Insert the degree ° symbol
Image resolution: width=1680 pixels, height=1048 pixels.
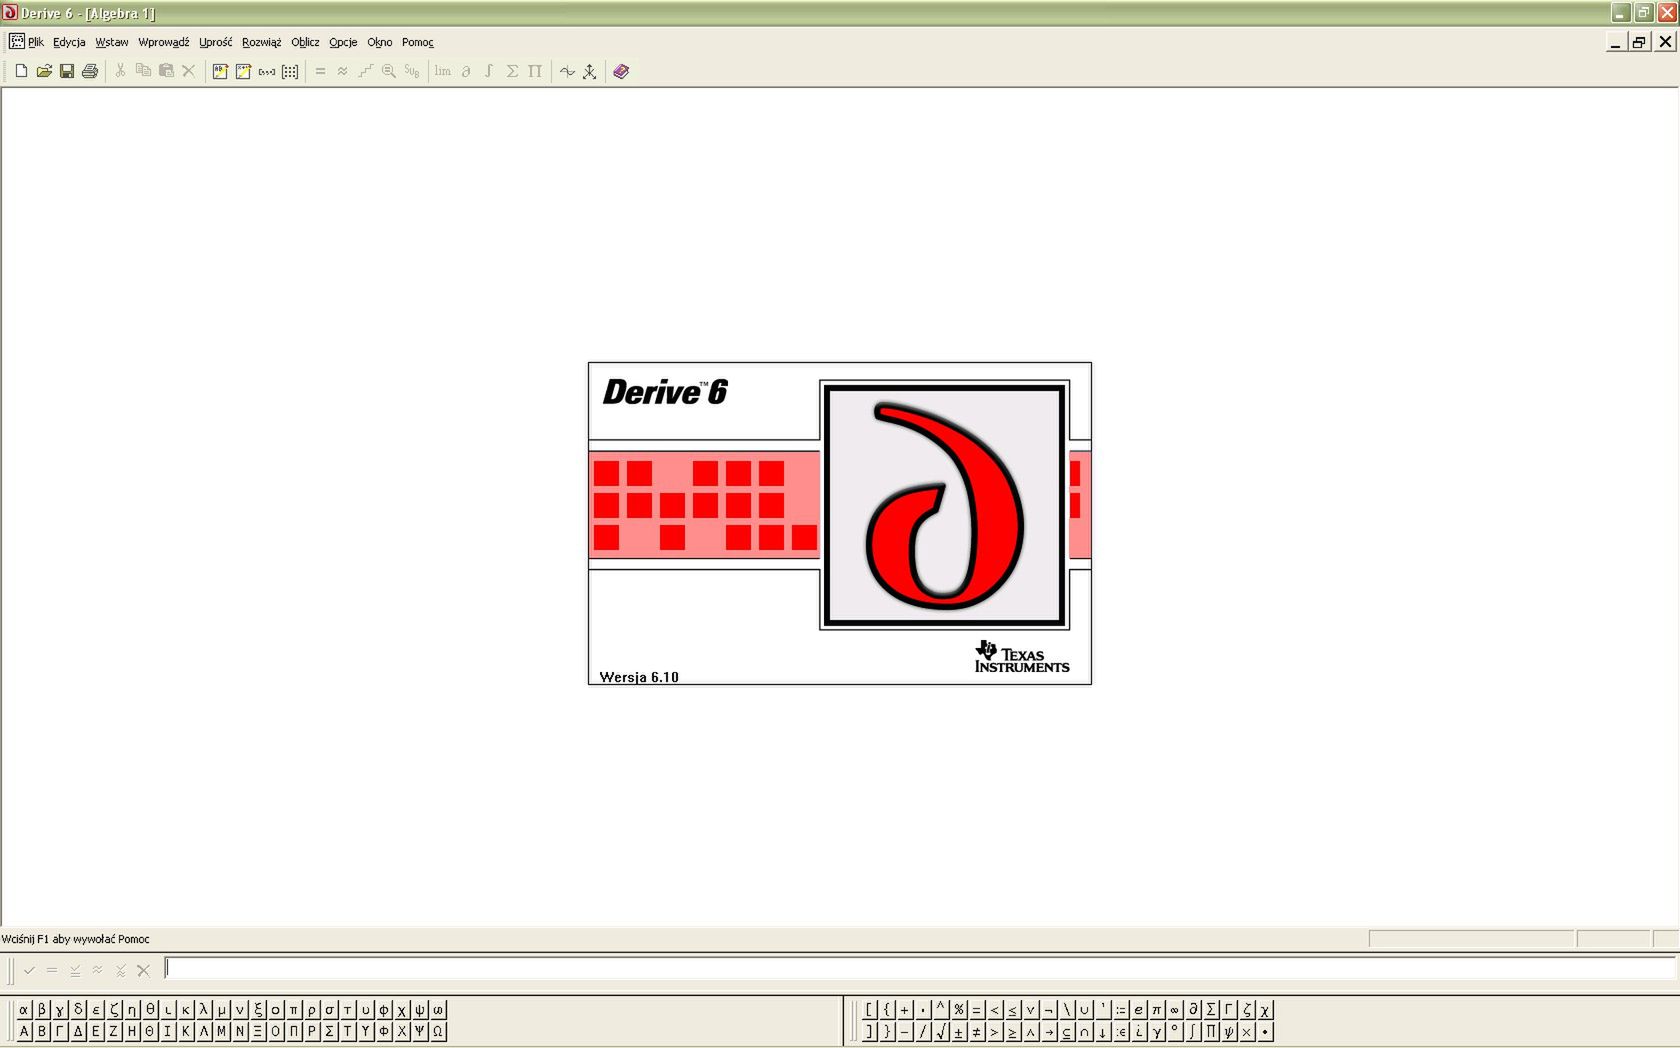[1175, 1031]
